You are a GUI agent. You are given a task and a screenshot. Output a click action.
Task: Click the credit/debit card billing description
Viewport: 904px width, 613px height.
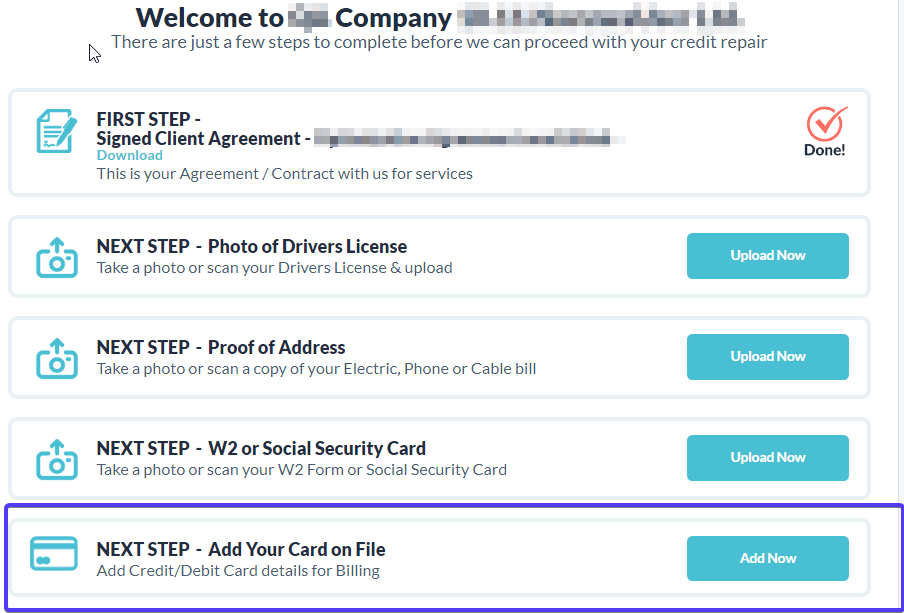tap(238, 571)
